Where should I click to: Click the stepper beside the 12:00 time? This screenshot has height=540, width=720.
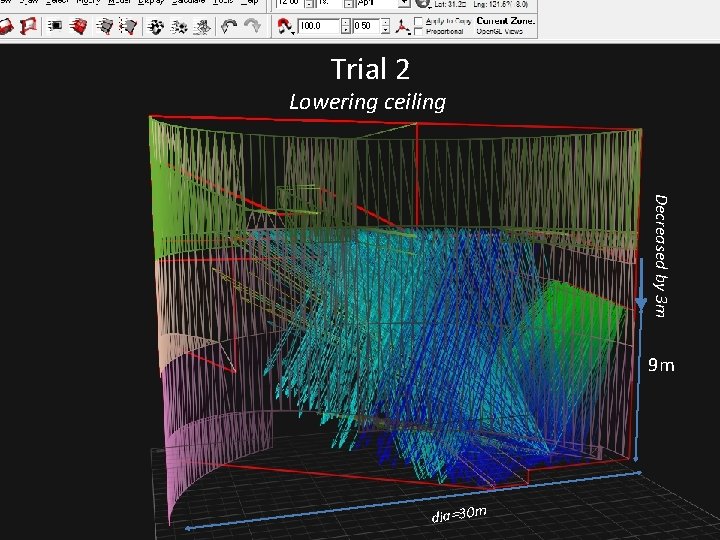pyautogui.click(x=310, y=4)
